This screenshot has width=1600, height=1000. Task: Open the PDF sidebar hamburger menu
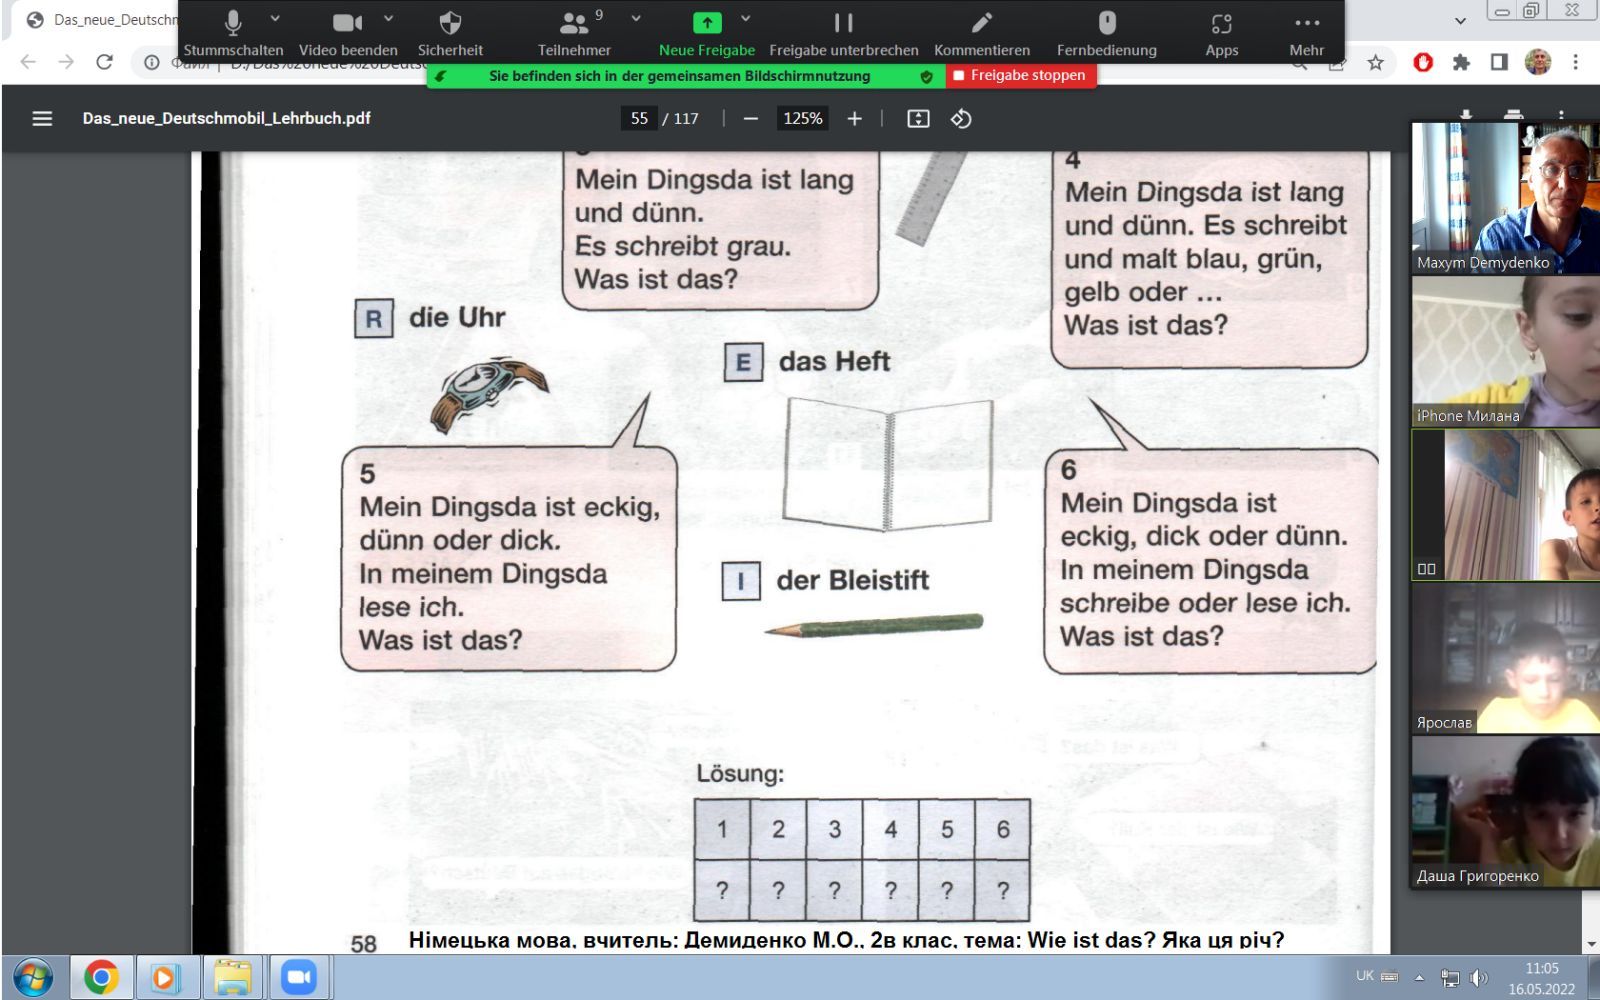coord(42,119)
